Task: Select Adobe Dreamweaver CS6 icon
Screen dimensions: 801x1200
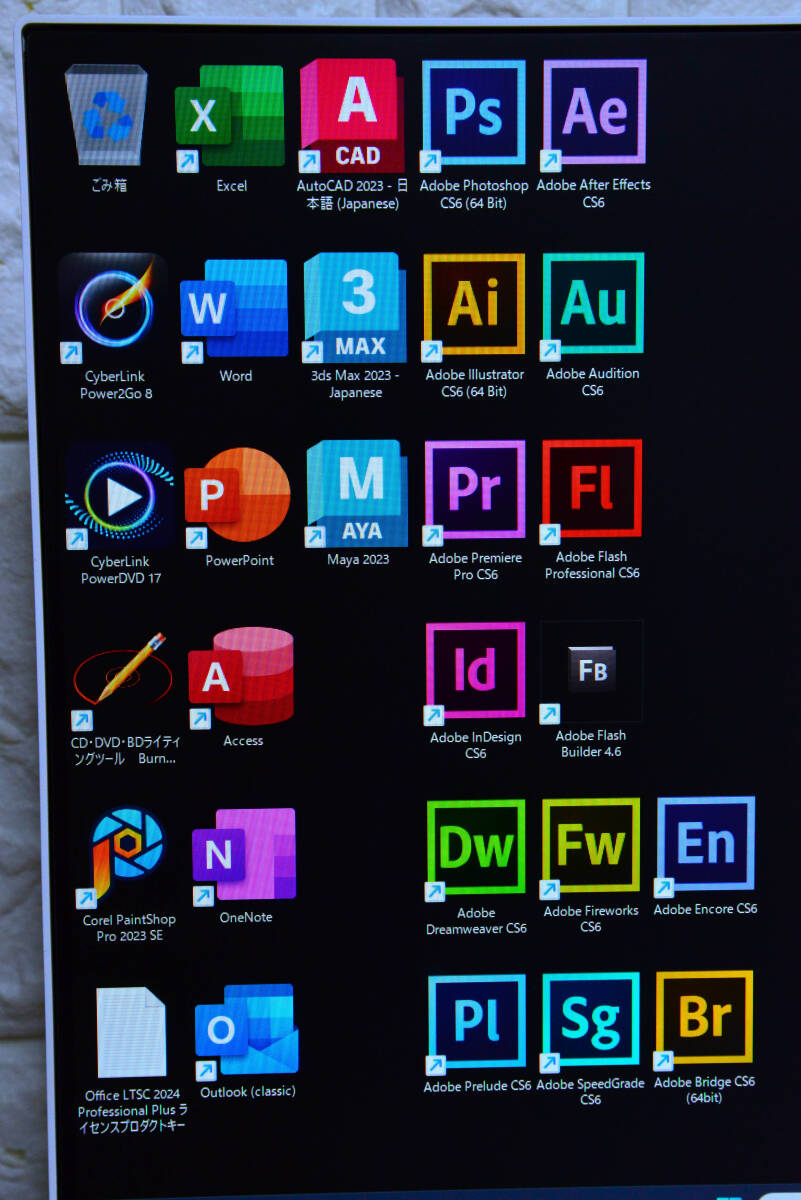Action: point(475,850)
